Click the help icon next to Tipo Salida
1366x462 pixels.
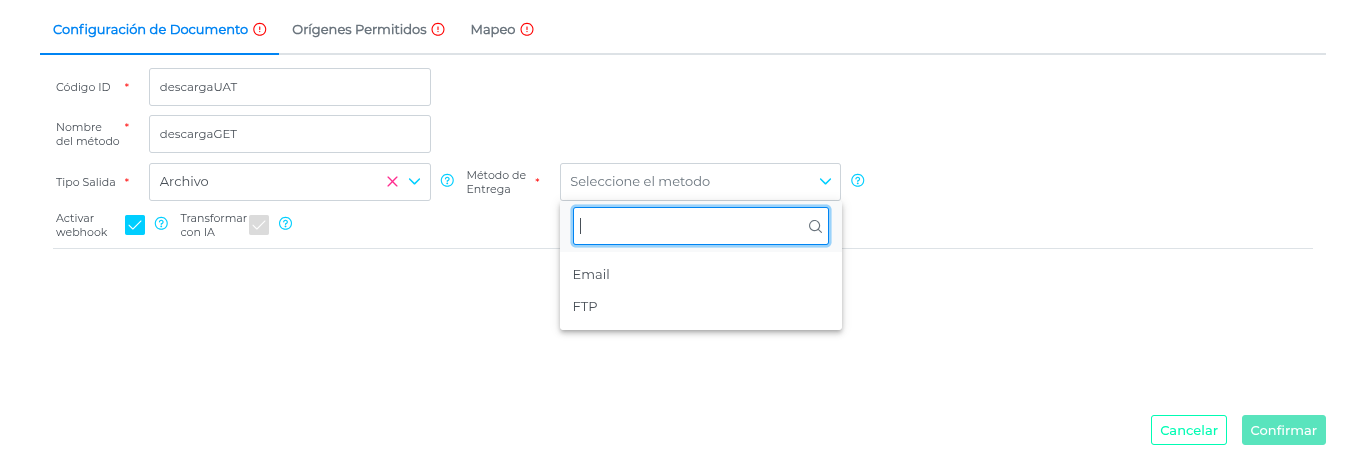coord(447,181)
